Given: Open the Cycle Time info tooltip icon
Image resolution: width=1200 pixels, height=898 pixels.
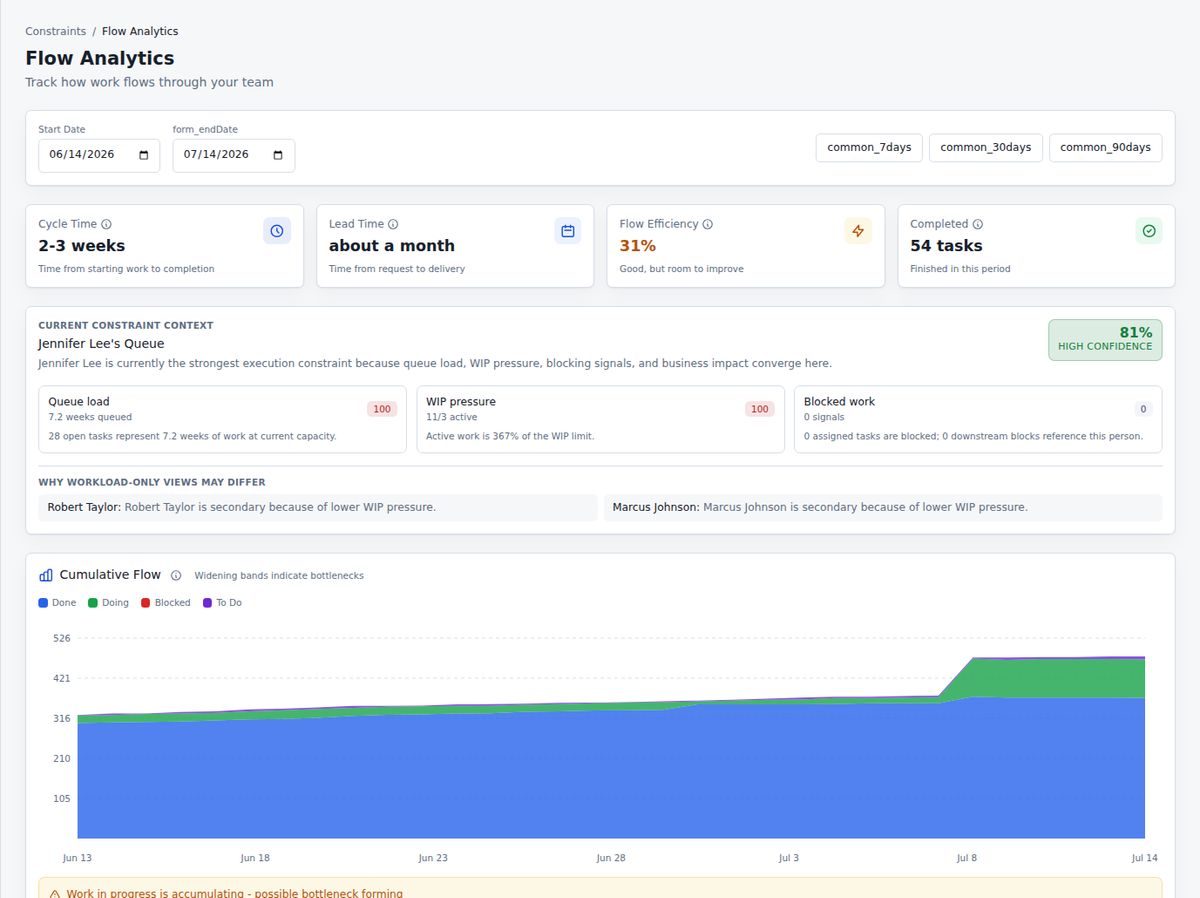Looking at the screenshot, I should 106,225.
